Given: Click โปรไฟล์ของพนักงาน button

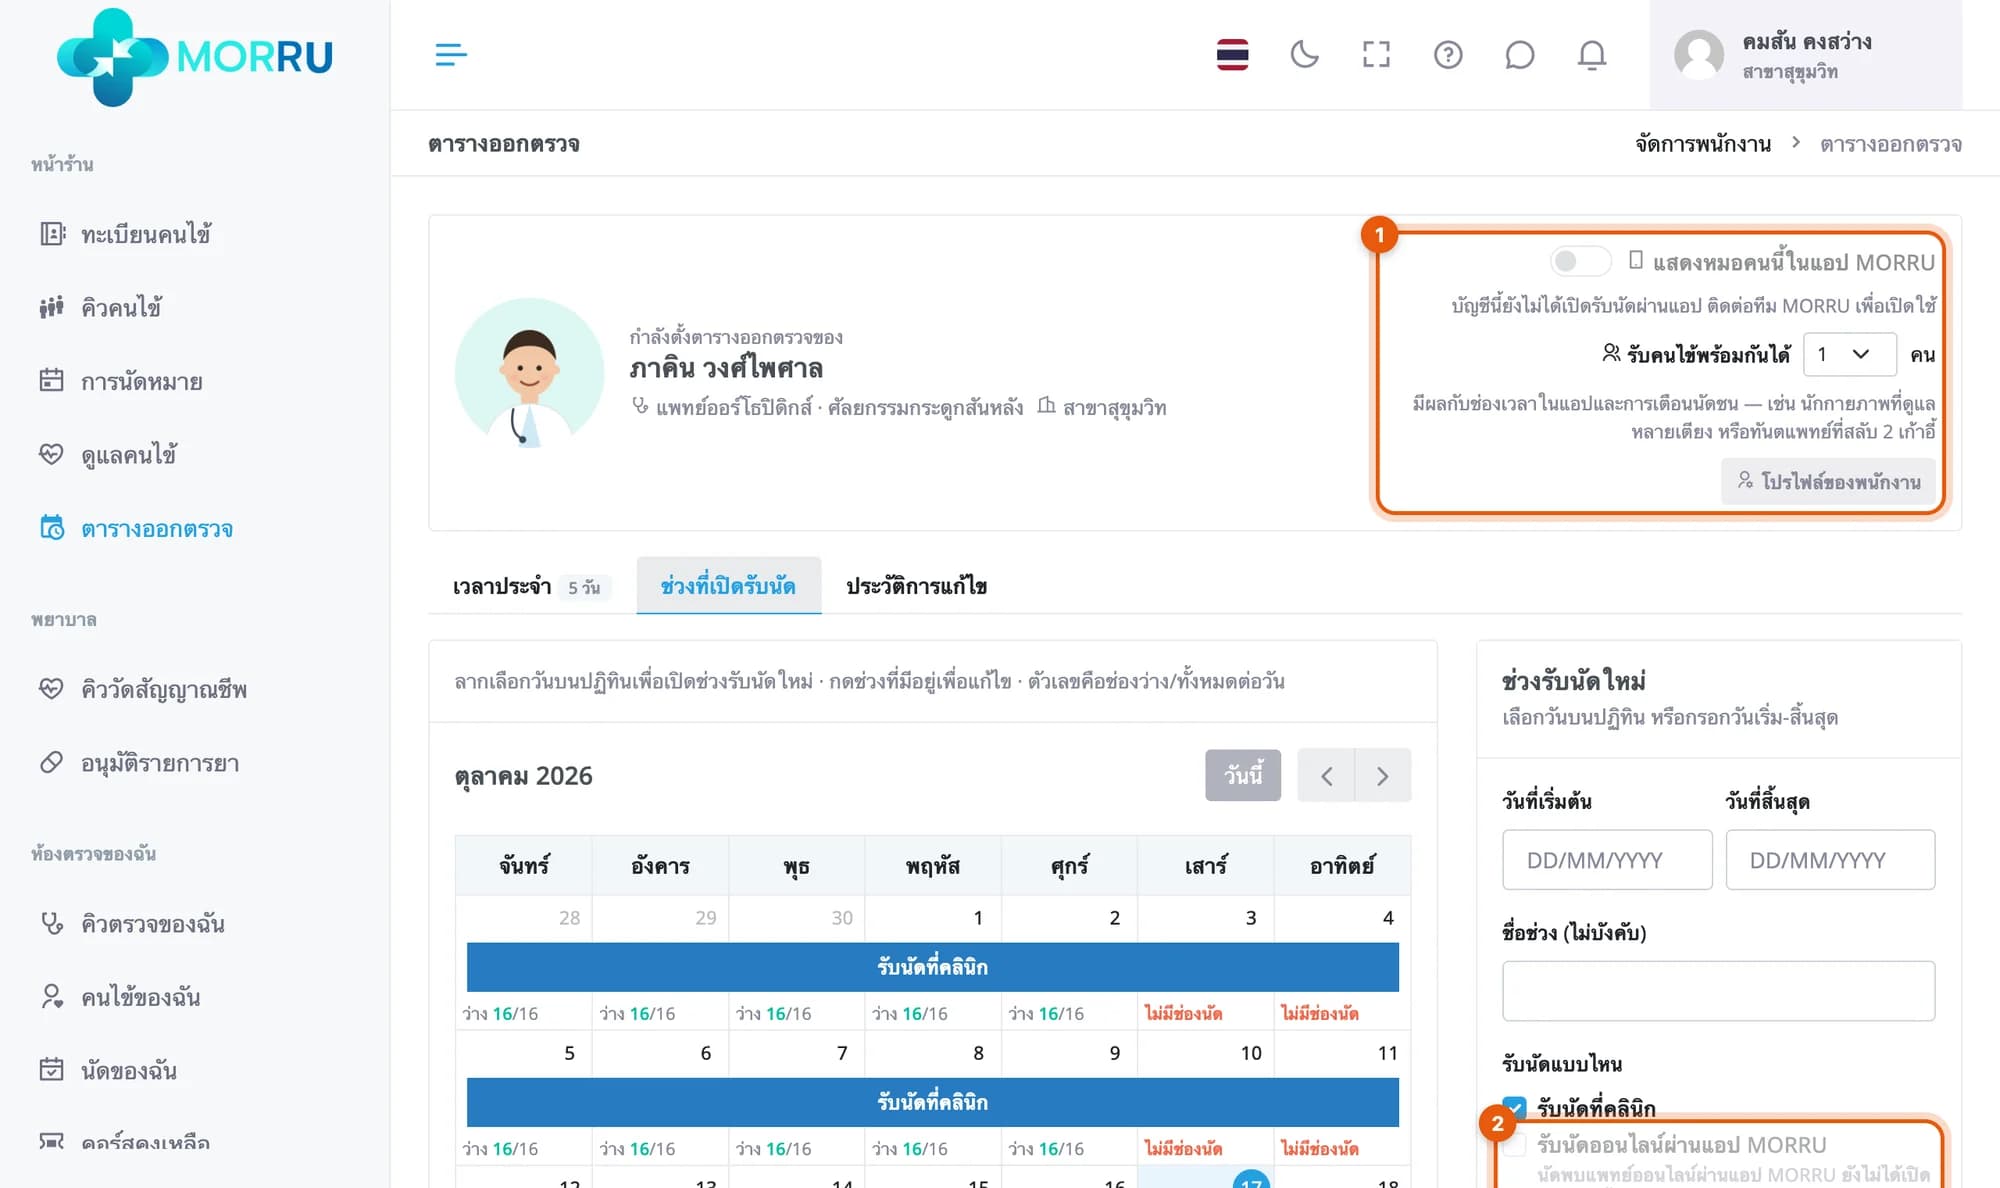Looking at the screenshot, I should coord(1828,481).
